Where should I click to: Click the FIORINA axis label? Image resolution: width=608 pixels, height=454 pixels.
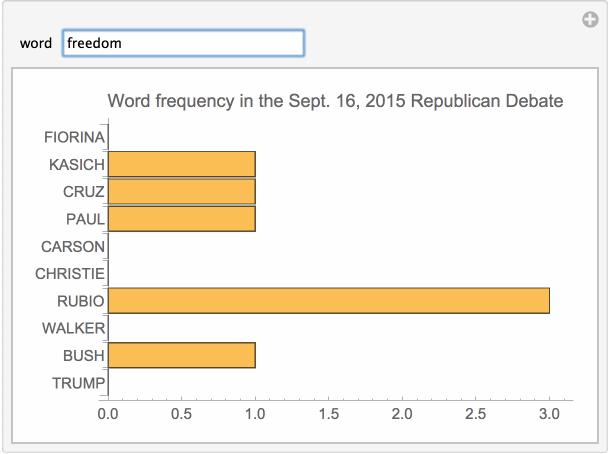point(74,137)
